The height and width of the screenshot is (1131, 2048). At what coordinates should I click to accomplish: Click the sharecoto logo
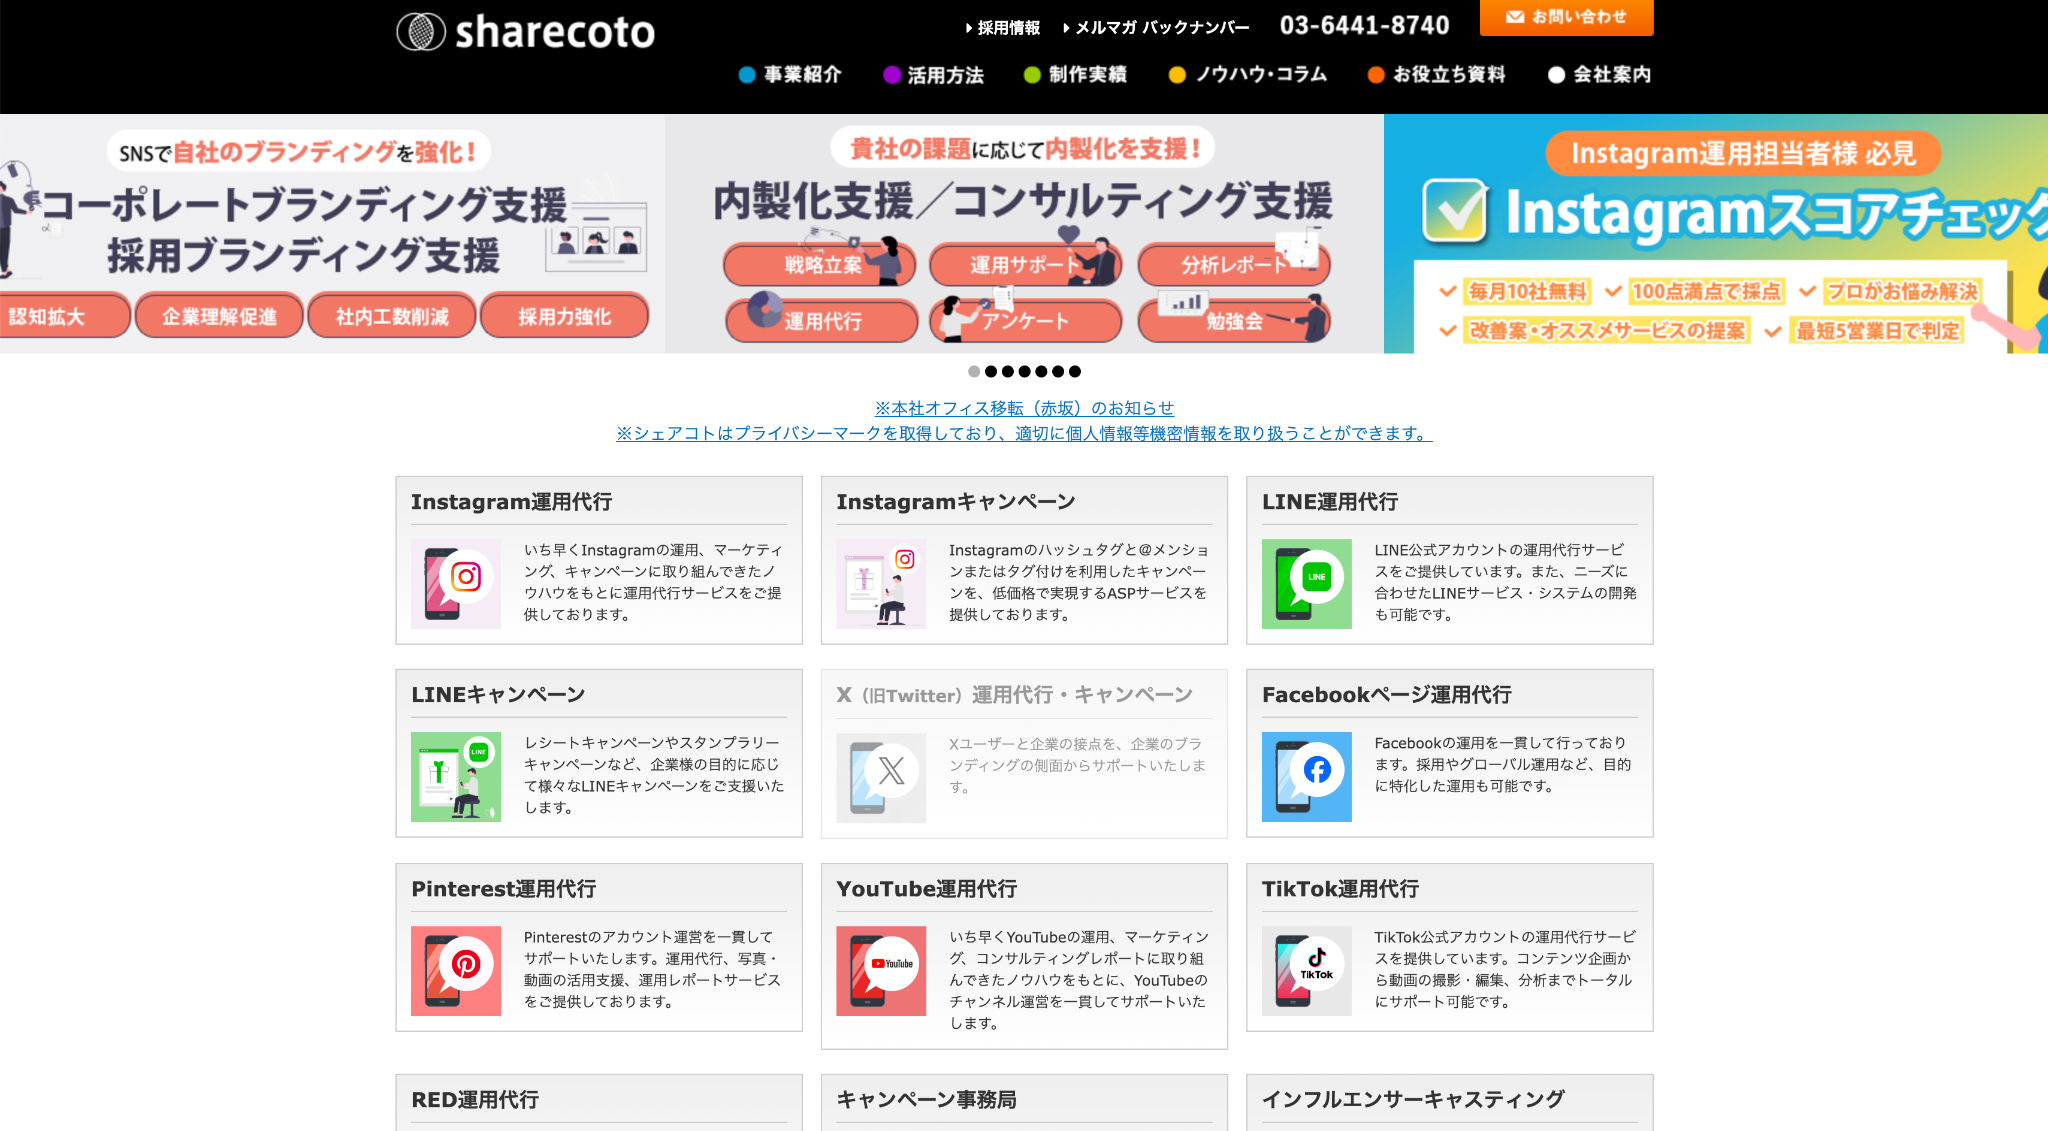click(x=526, y=32)
